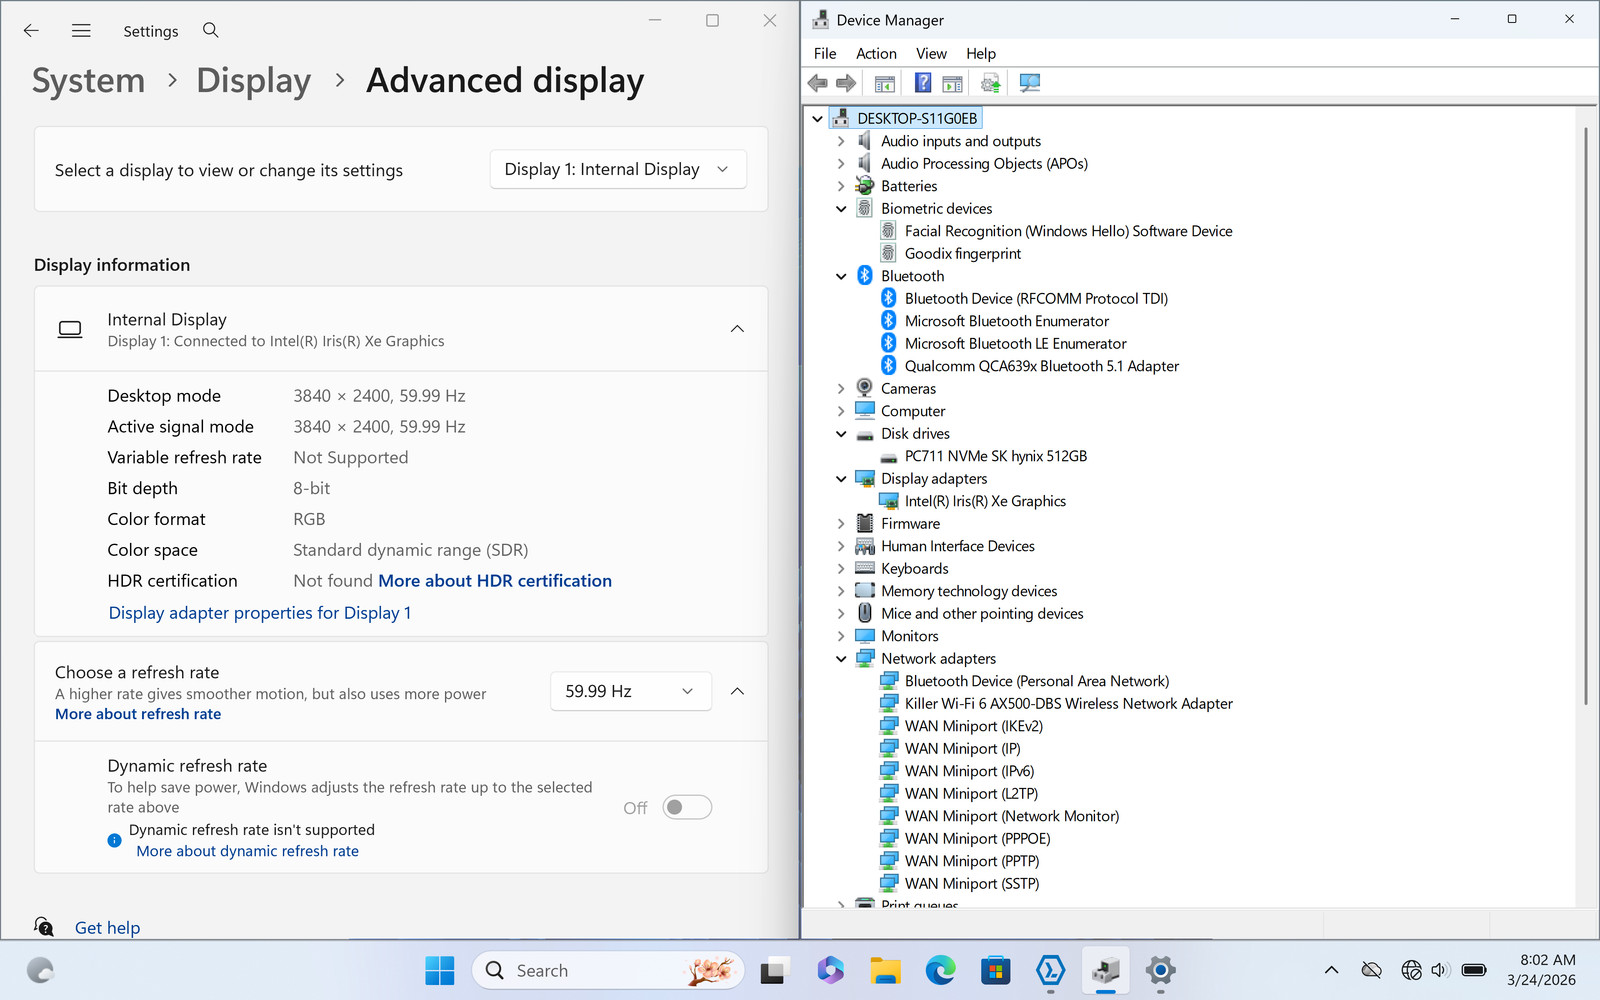Open the Help menu in Device Manager
The image size is (1600, 1000).
coord(981,54)
